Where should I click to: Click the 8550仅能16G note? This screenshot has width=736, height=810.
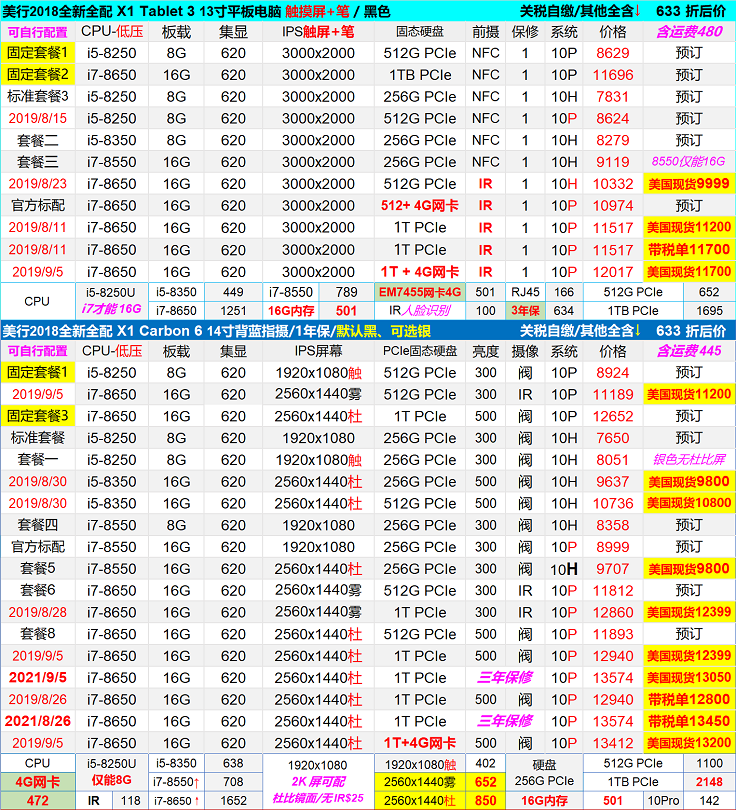click(x=690, y=162)
